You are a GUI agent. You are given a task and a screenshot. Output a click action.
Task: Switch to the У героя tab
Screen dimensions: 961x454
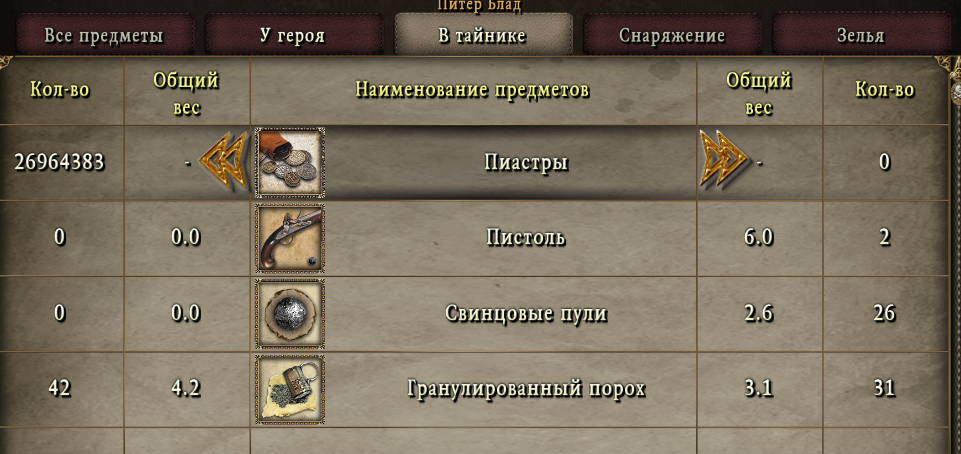[x=293, y=35]
